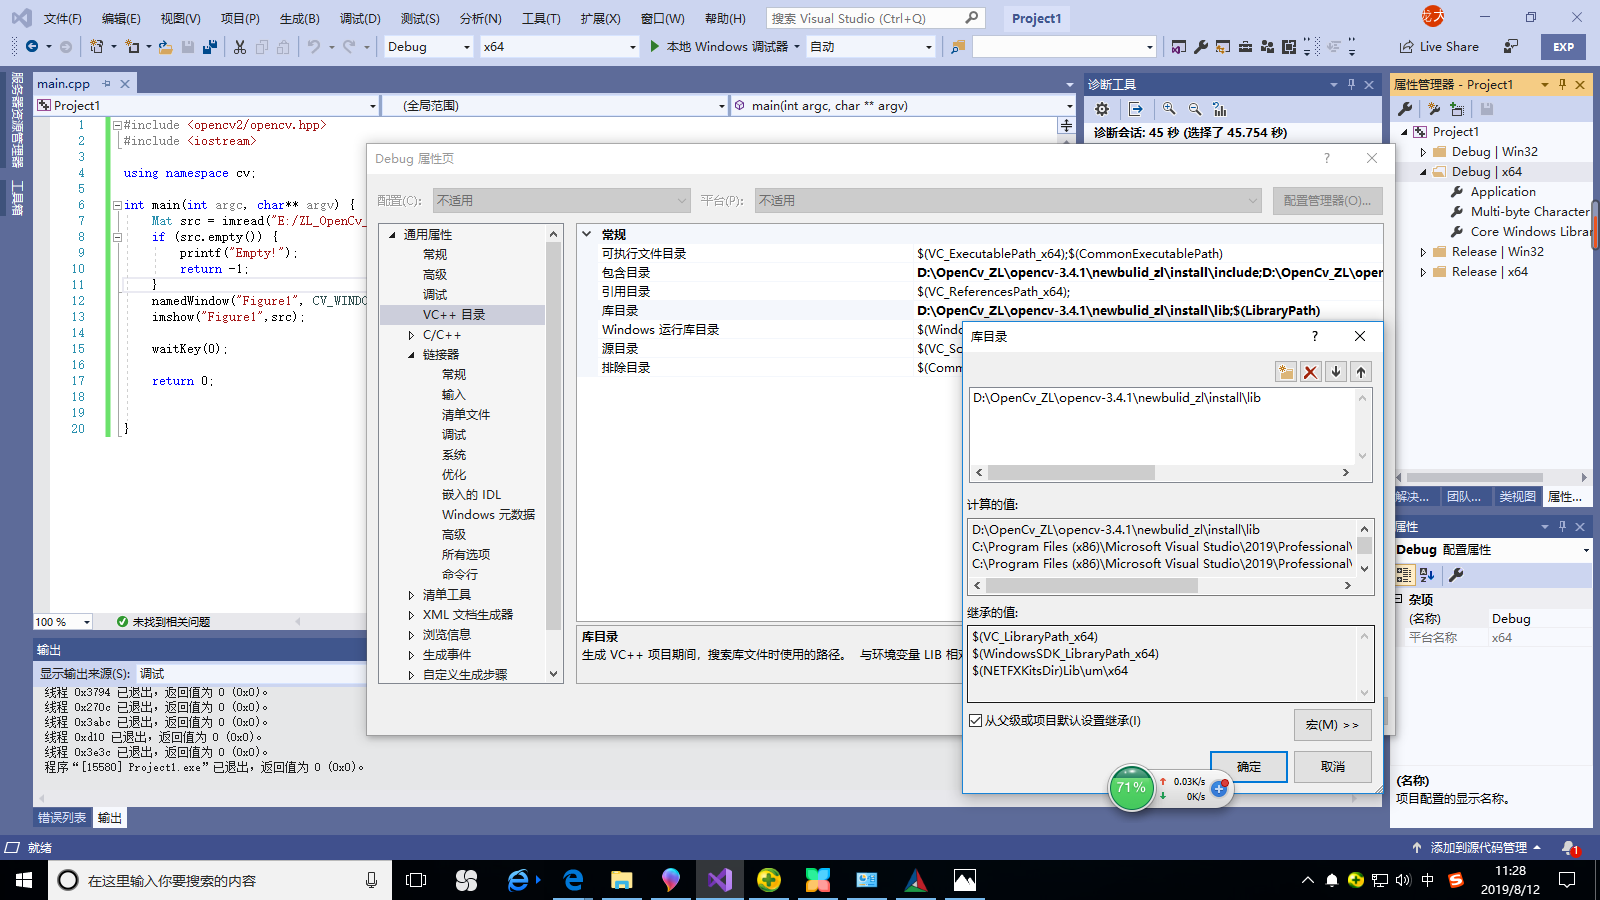
Task: Expand the Debug | Win32 node
Action: pyautogui.click(x=1423, y=152)
